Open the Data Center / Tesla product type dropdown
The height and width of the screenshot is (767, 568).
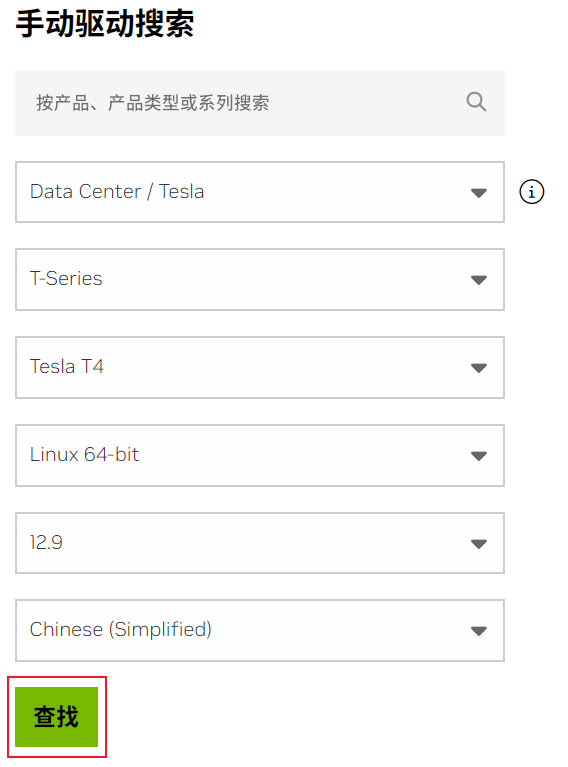[x=260, y=192]
